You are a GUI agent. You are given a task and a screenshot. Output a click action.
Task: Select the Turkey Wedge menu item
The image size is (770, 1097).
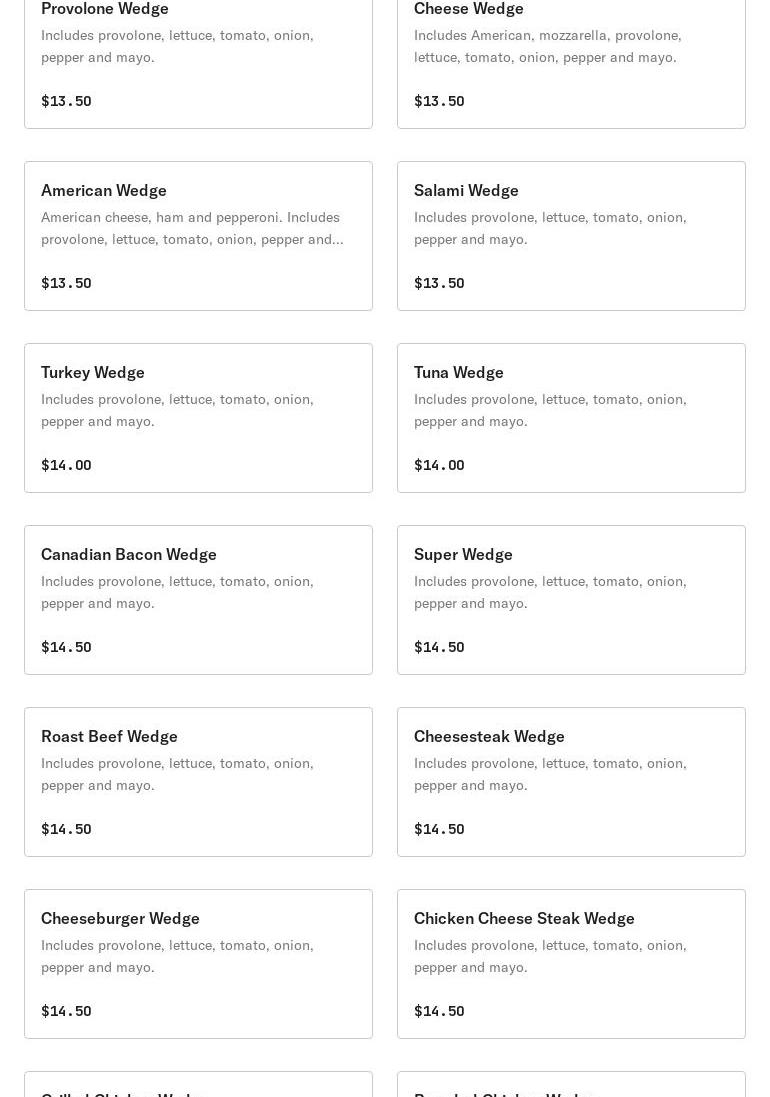[198, 418]
